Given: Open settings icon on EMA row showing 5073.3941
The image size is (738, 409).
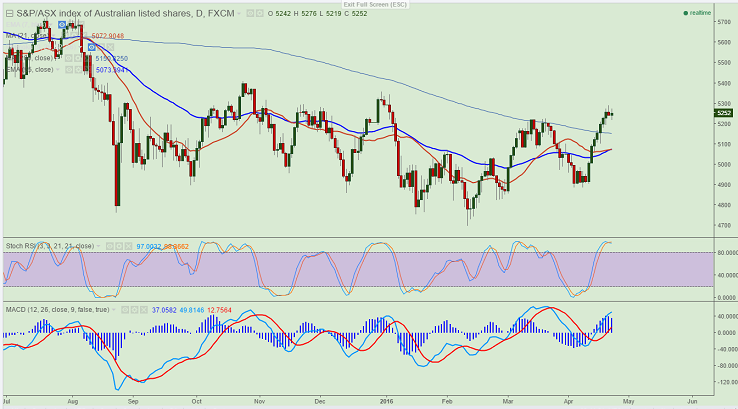Looking at the screenshot, I should [x=78, y=70].
